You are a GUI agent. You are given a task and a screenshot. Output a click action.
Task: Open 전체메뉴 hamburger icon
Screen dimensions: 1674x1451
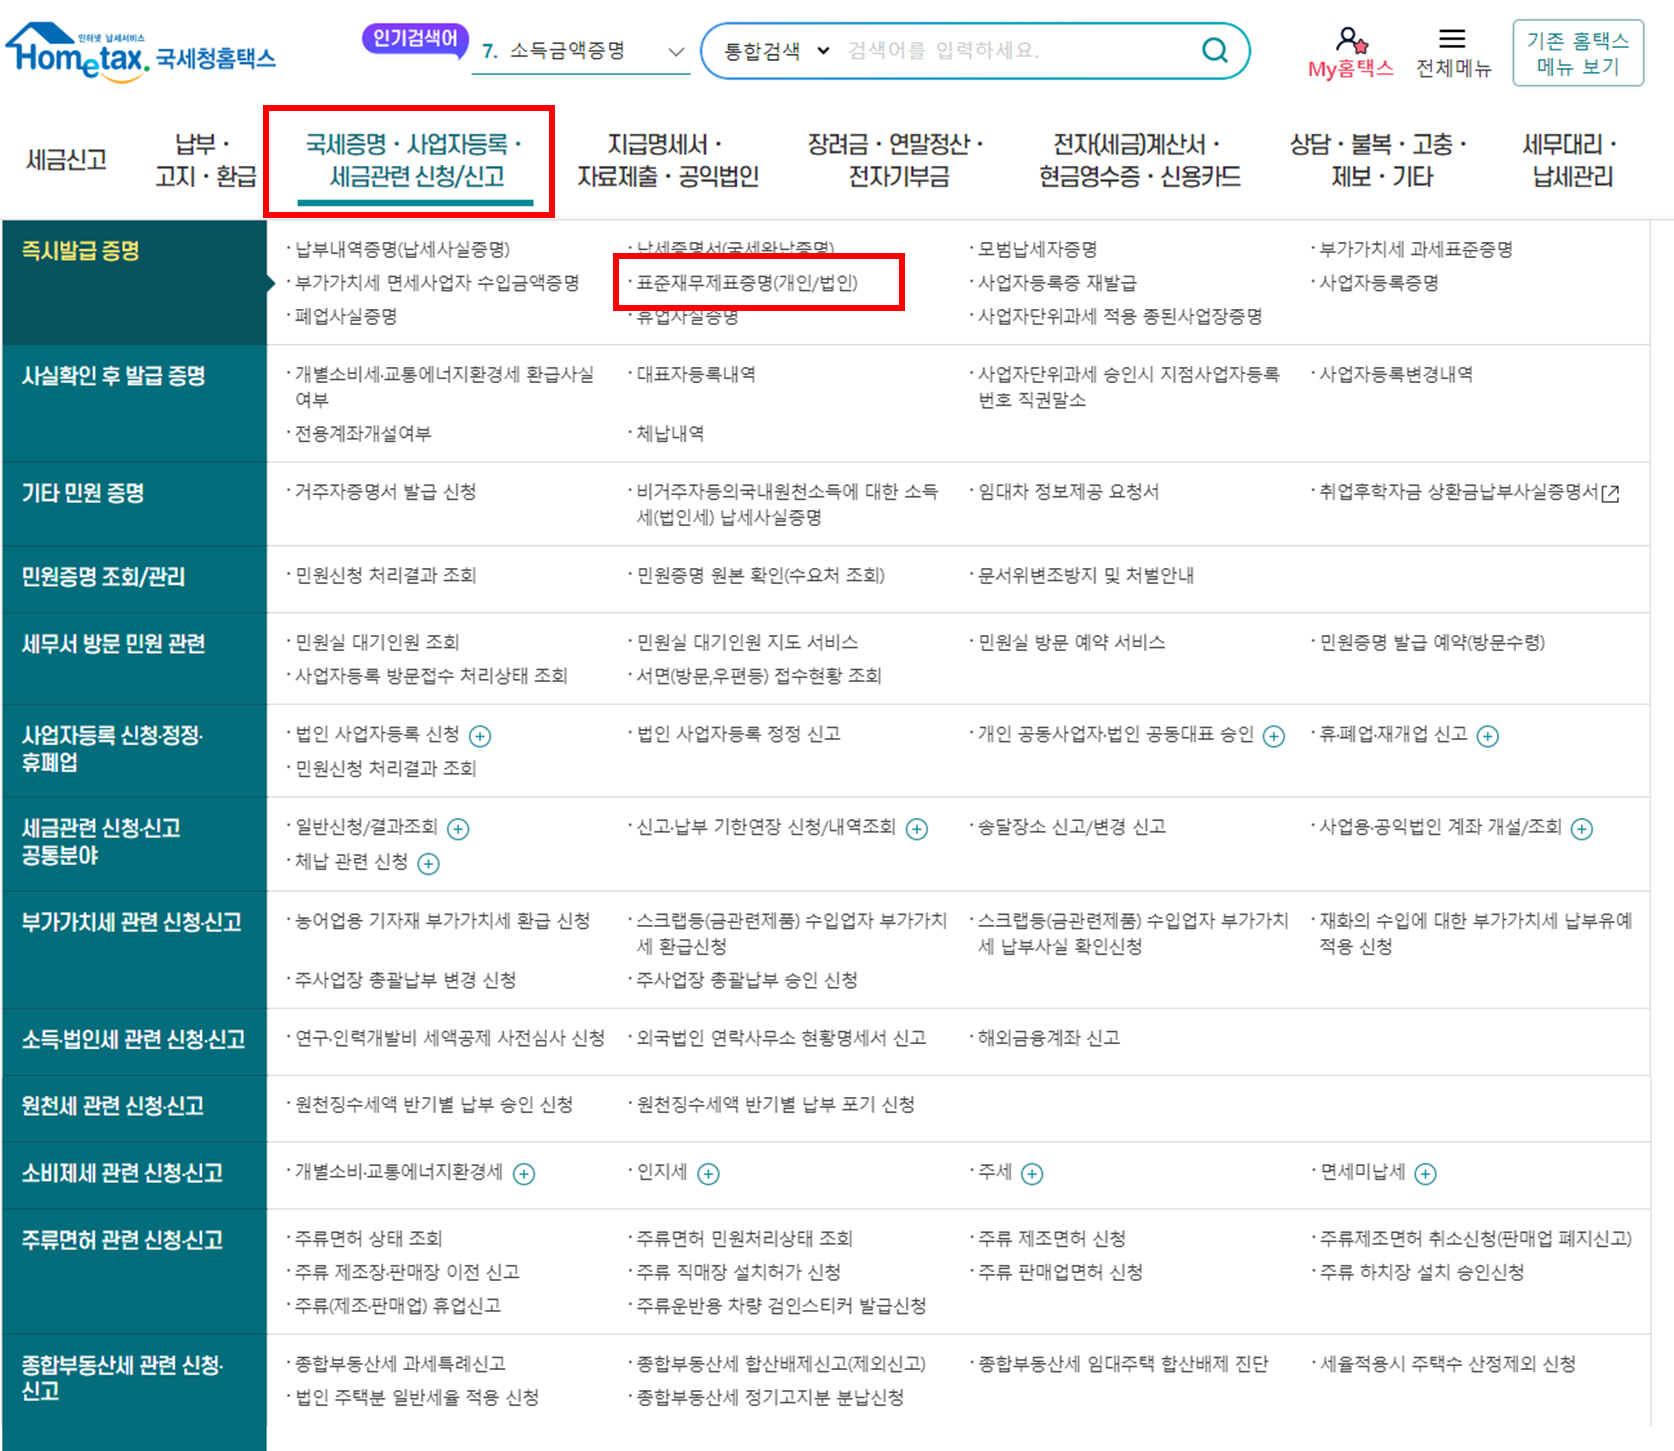coord(1452,39)
